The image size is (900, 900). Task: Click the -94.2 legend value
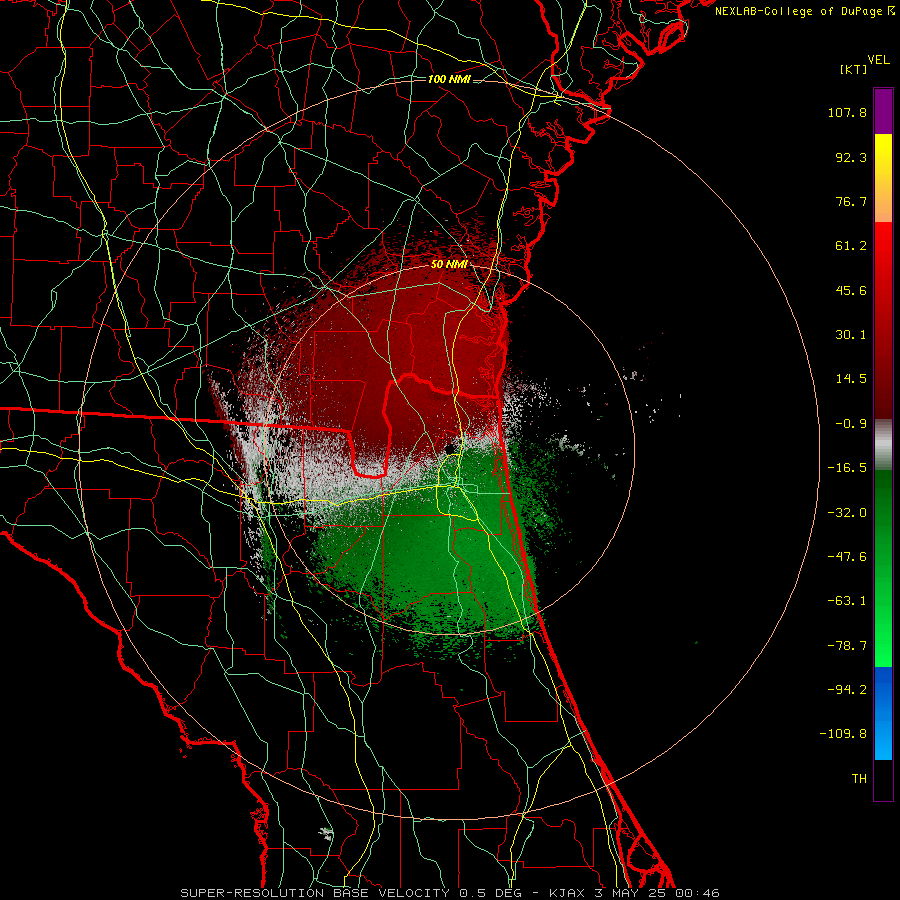(x=847, y=689)
